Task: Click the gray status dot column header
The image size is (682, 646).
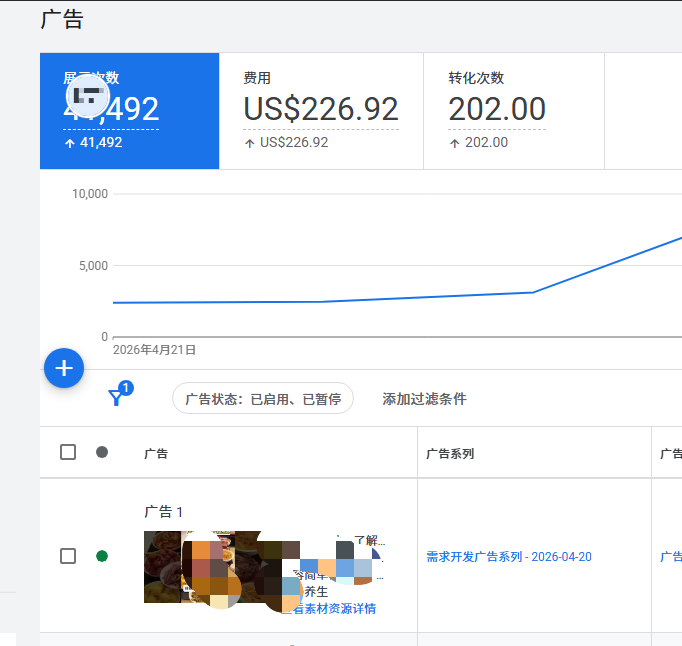Action: point(102,452)
